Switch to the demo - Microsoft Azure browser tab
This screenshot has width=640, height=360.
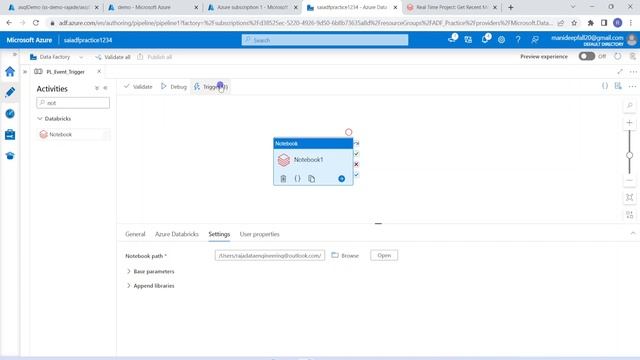click(x=153, y=7)
